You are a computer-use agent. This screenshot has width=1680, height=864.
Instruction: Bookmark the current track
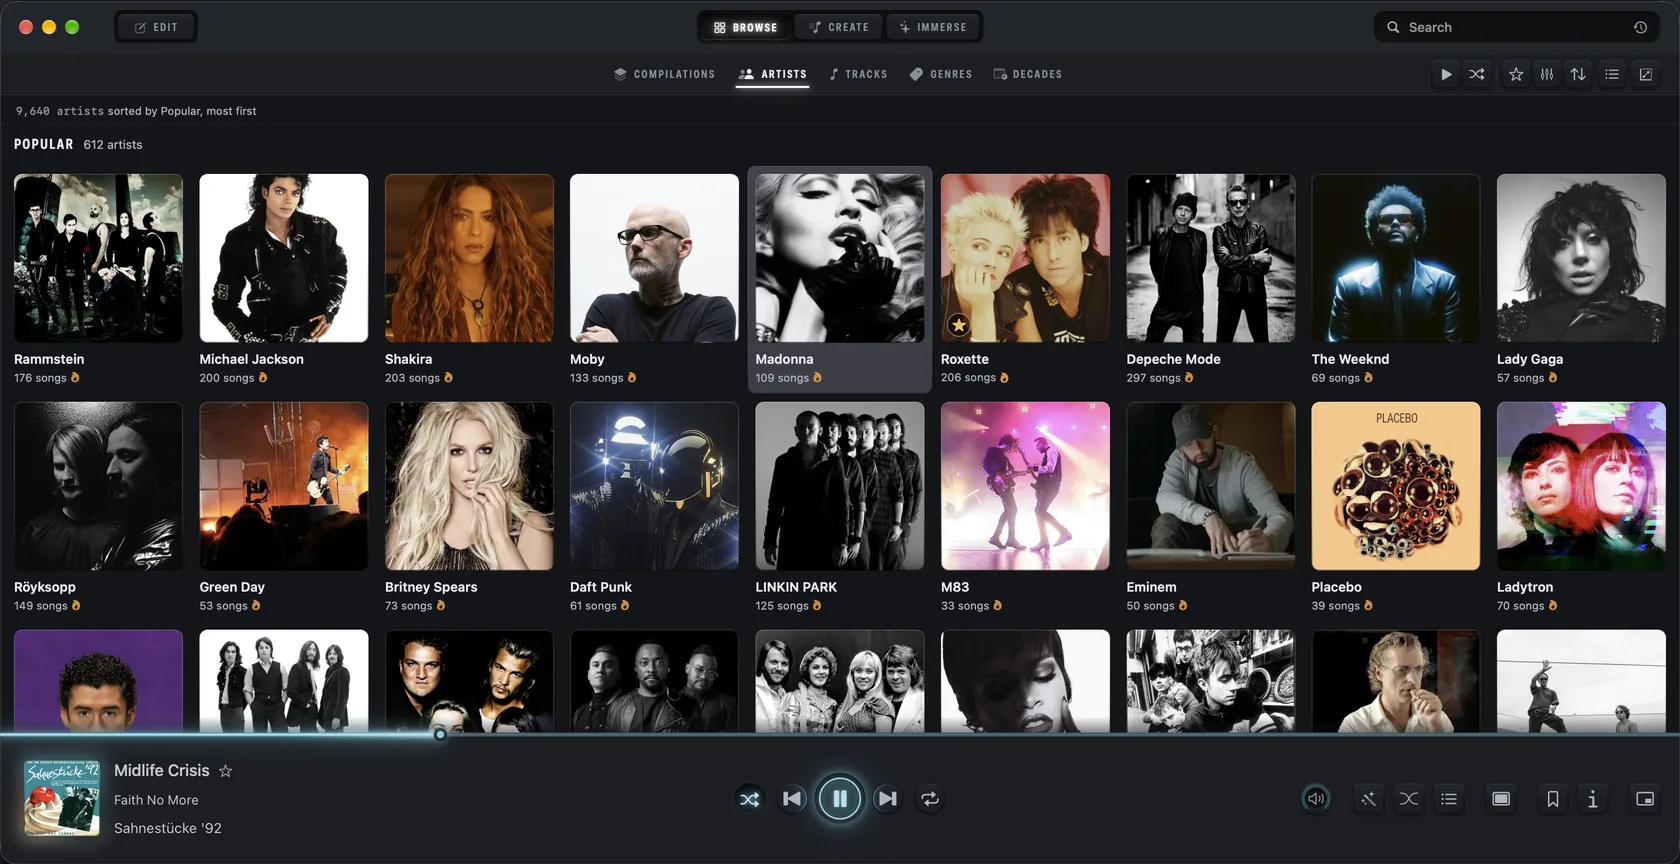[1553, 799]
